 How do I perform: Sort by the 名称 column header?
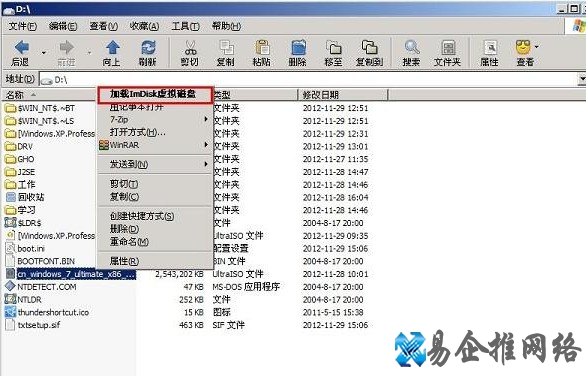[49, 95]
